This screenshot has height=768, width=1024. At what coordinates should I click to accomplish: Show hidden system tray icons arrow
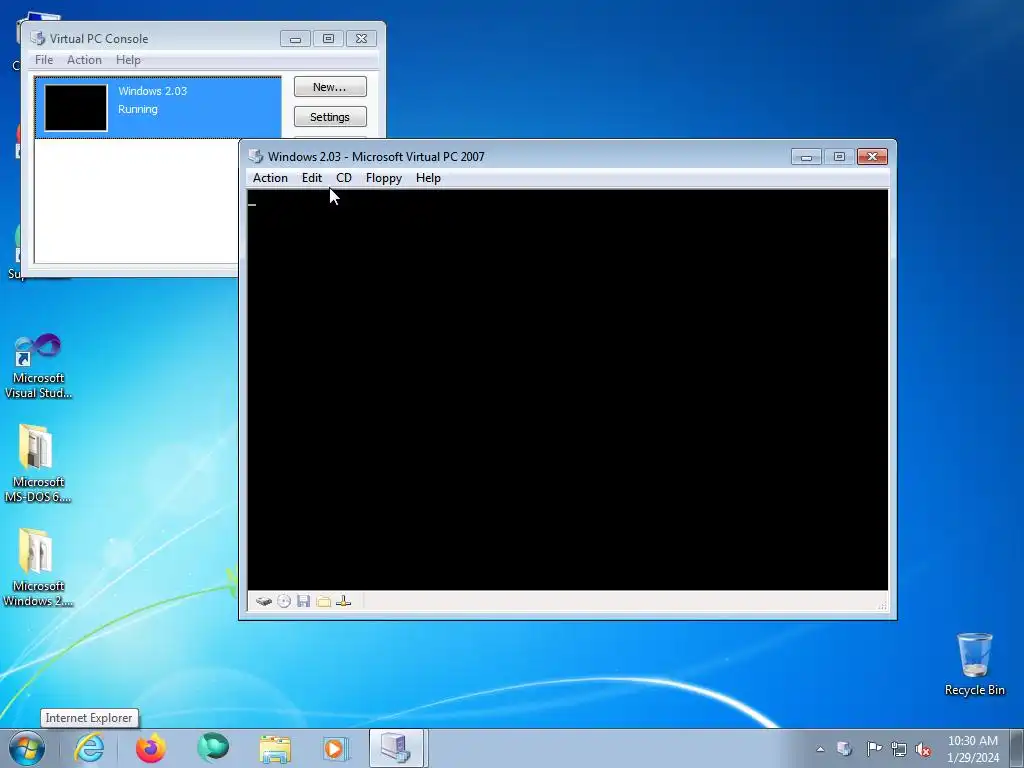[x=820, y=749]
